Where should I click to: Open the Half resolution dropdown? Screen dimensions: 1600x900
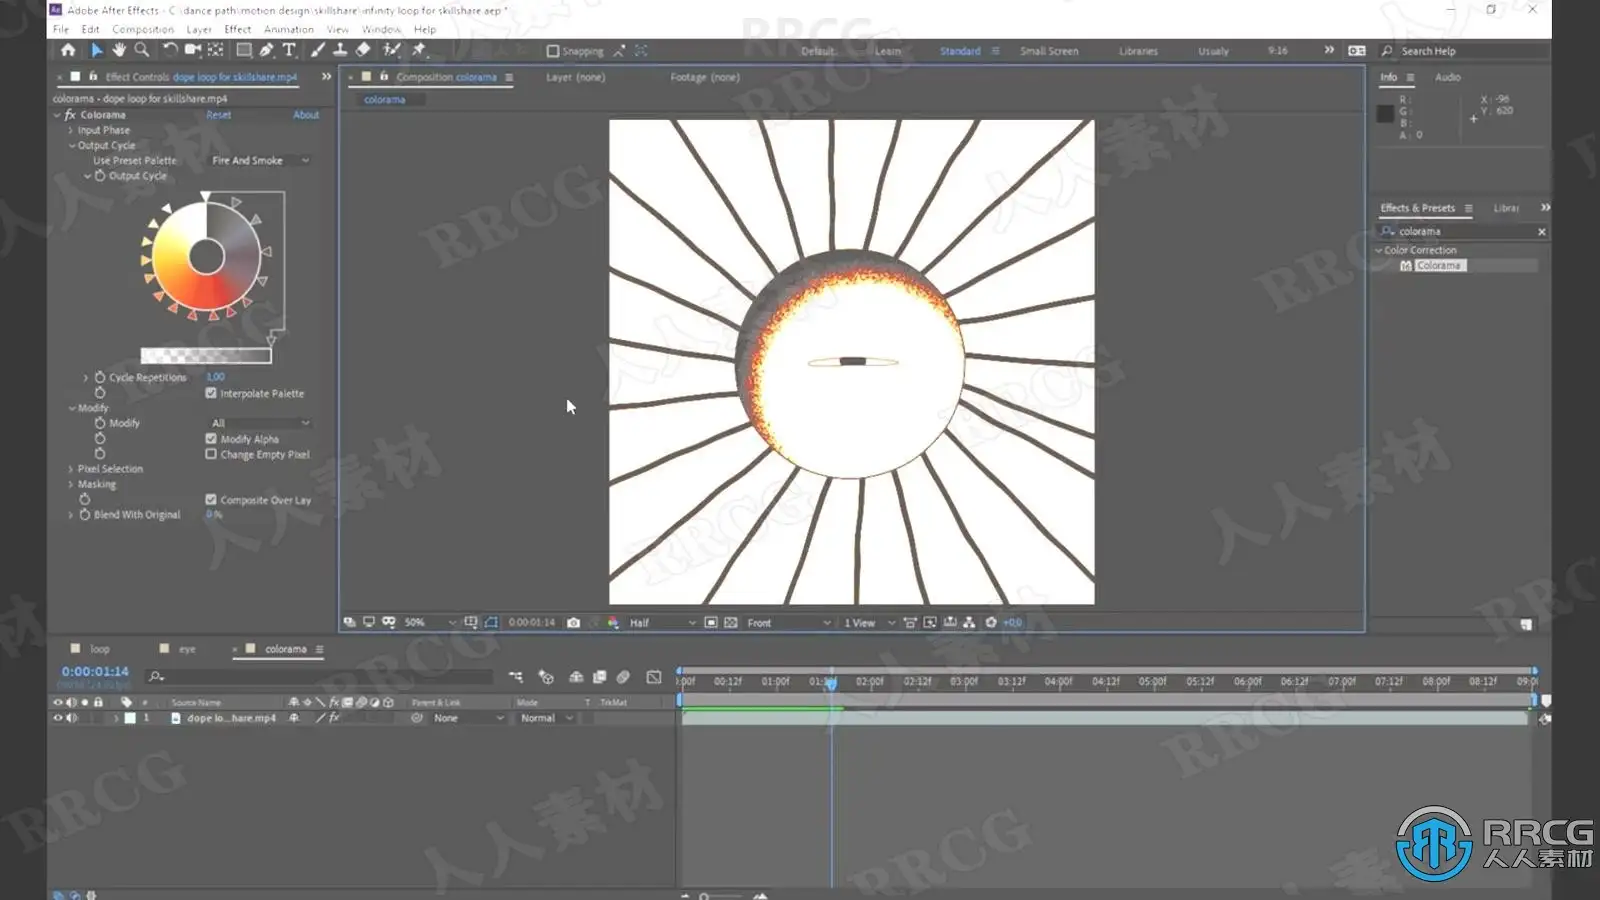coord(661,623)
